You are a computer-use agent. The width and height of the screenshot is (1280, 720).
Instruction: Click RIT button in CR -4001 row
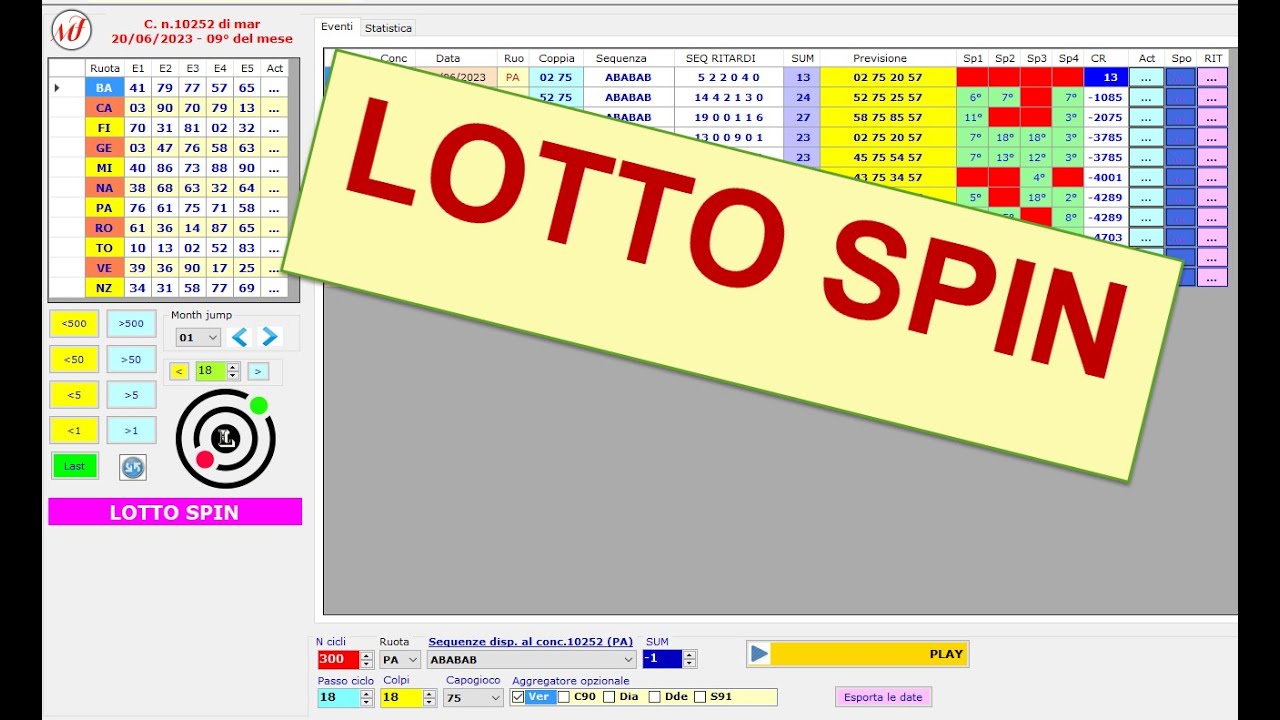(1213, 177)
